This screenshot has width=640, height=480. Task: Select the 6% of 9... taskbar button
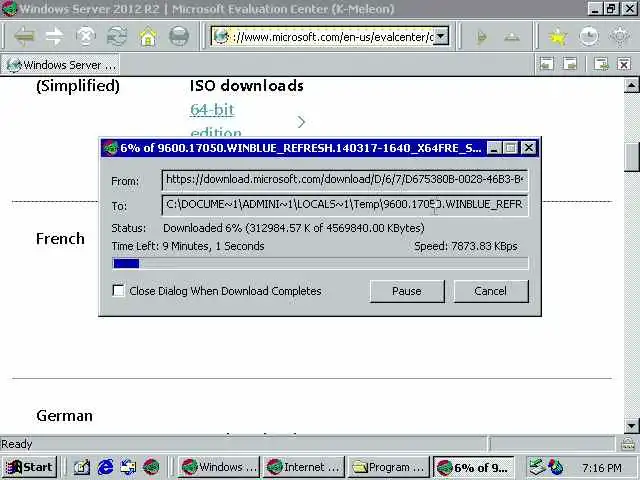[473, 467]
